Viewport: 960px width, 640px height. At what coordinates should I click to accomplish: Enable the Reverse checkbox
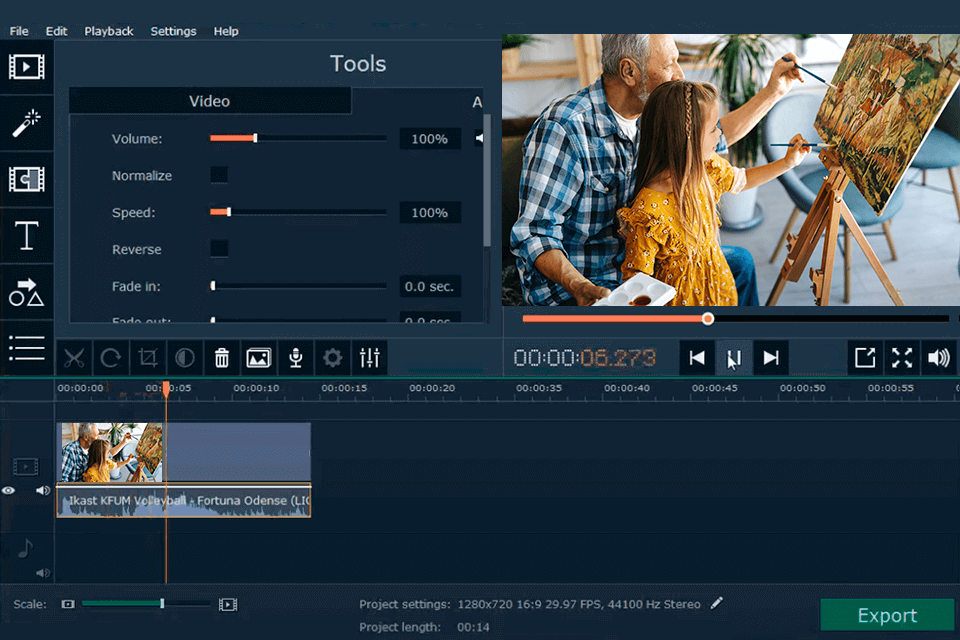click(x=219, y=249)
